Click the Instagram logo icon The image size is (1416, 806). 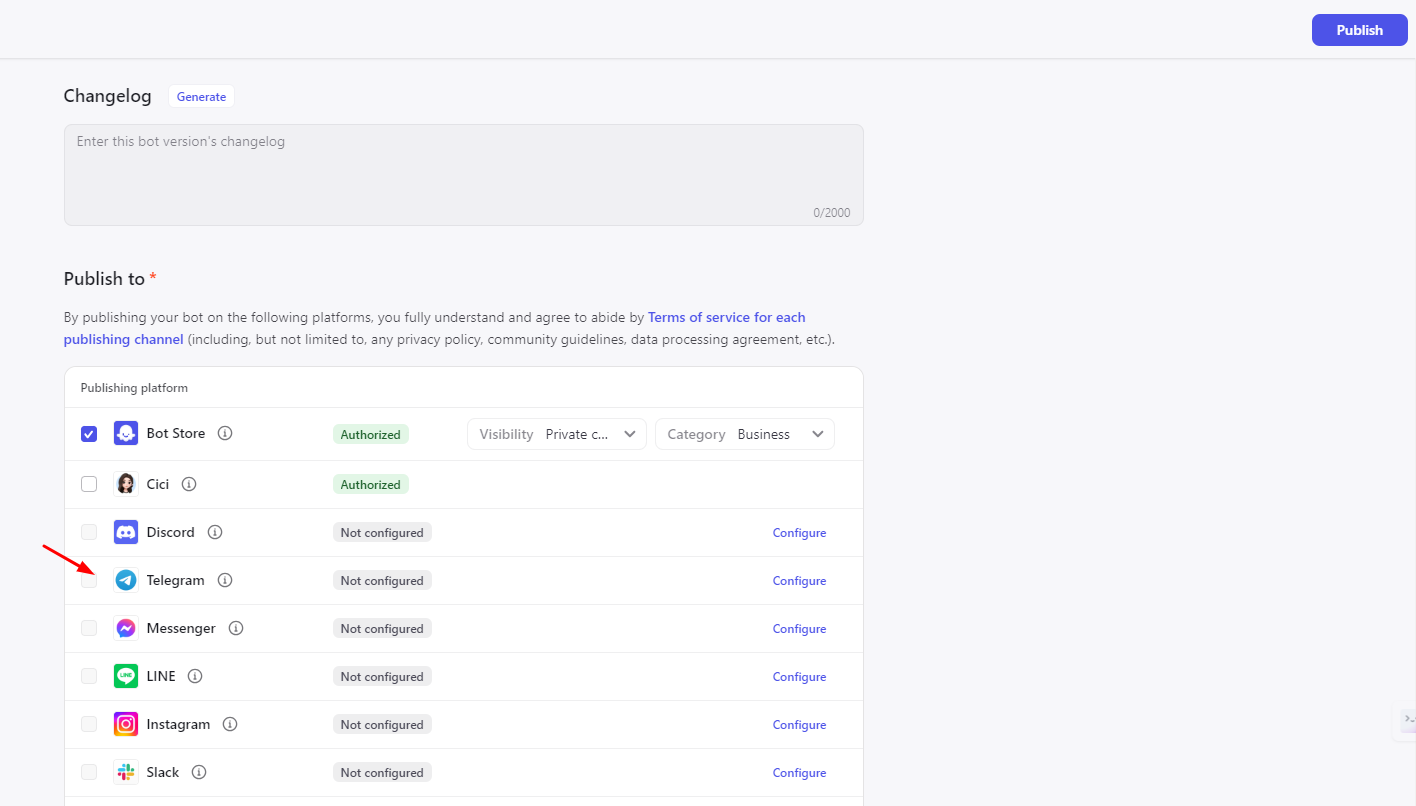[x=126, y=724]
